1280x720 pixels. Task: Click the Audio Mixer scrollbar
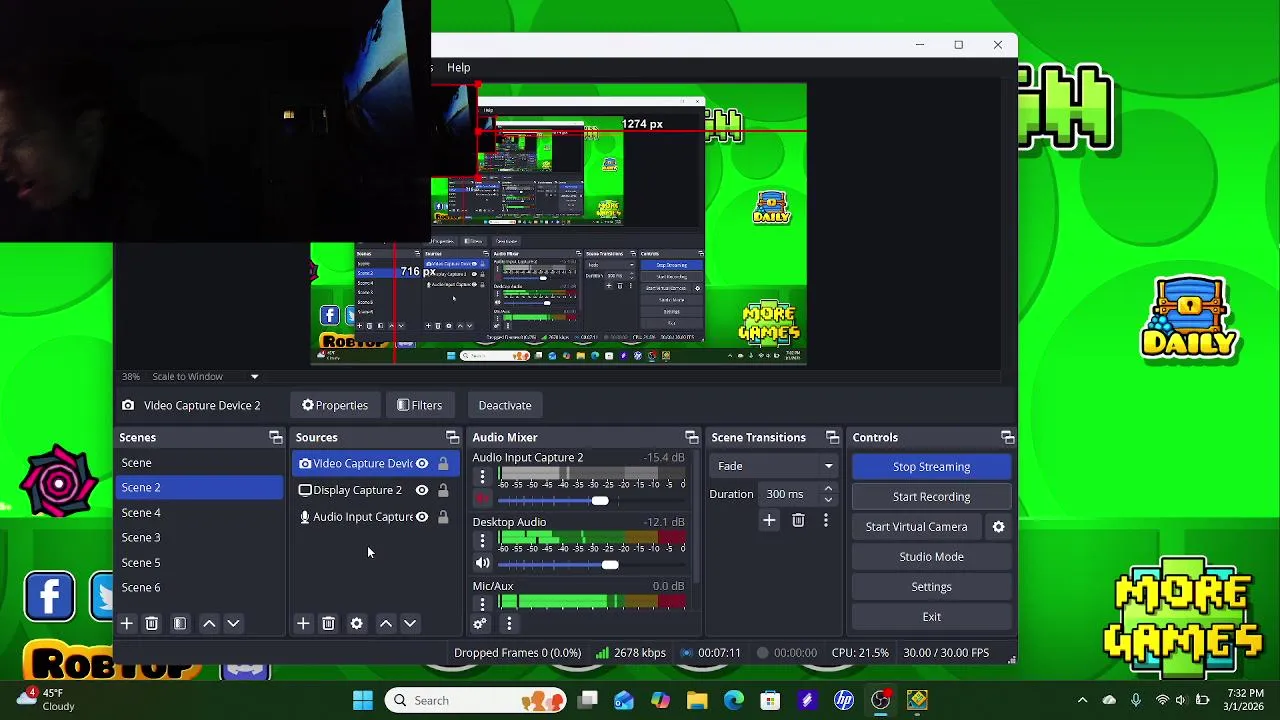(696, 515)
